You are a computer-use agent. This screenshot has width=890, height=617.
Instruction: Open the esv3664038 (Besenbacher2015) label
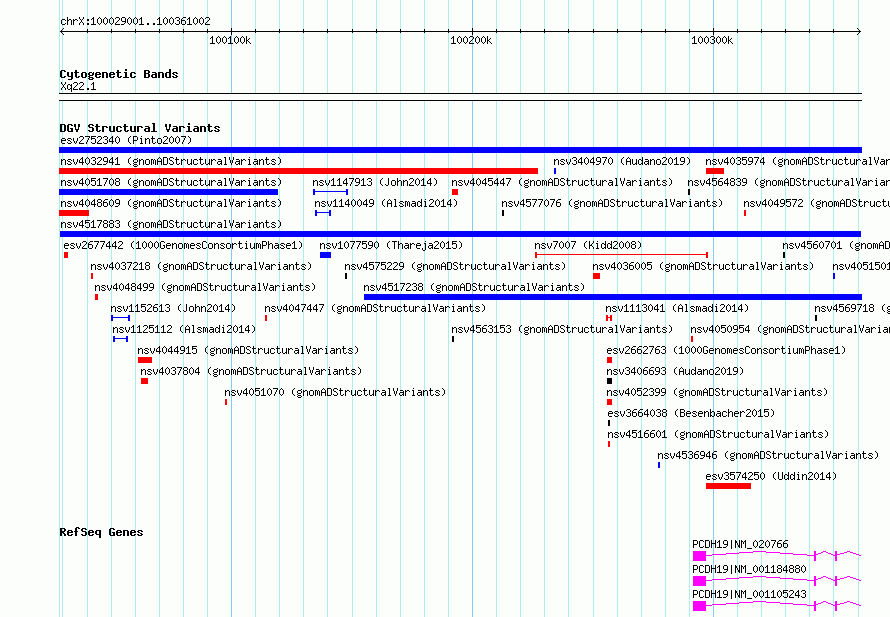691,413
